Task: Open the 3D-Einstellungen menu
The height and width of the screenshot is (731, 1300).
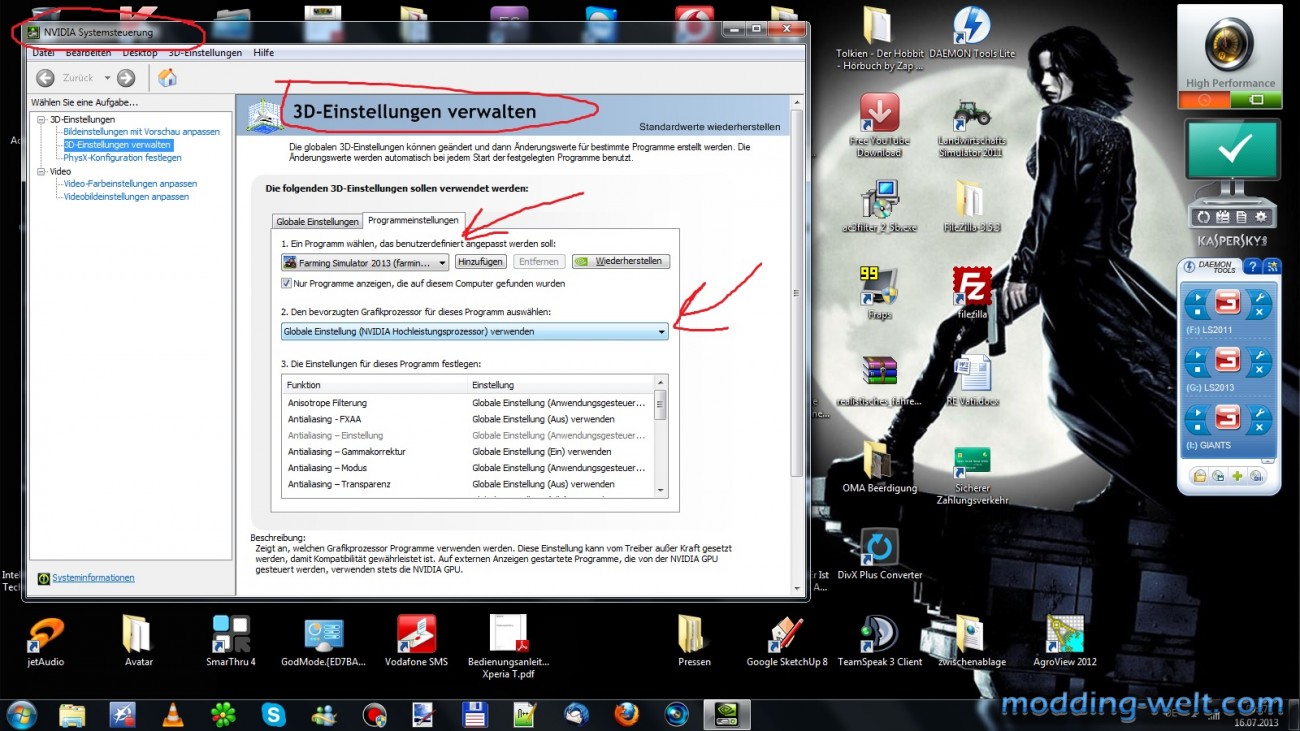Action: [x=205, y=53]
